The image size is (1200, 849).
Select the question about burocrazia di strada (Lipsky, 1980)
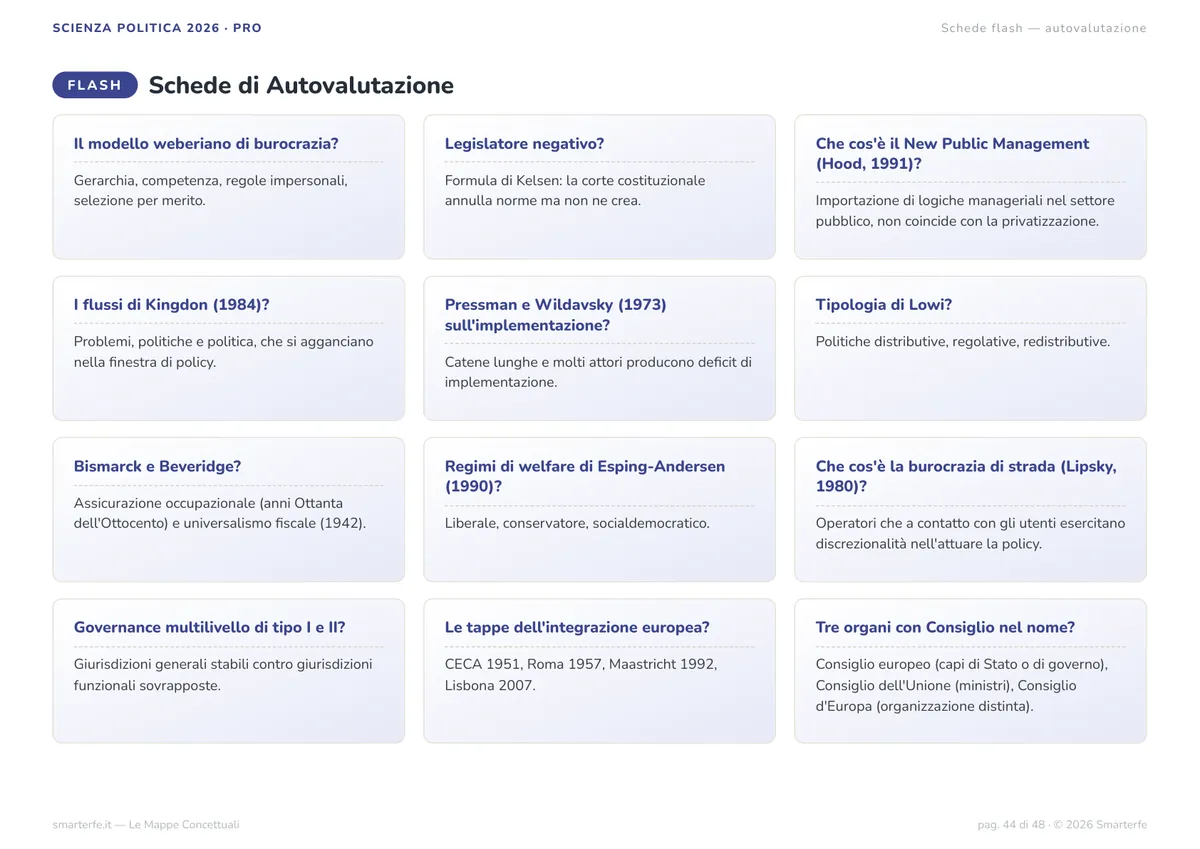(966, 476)
